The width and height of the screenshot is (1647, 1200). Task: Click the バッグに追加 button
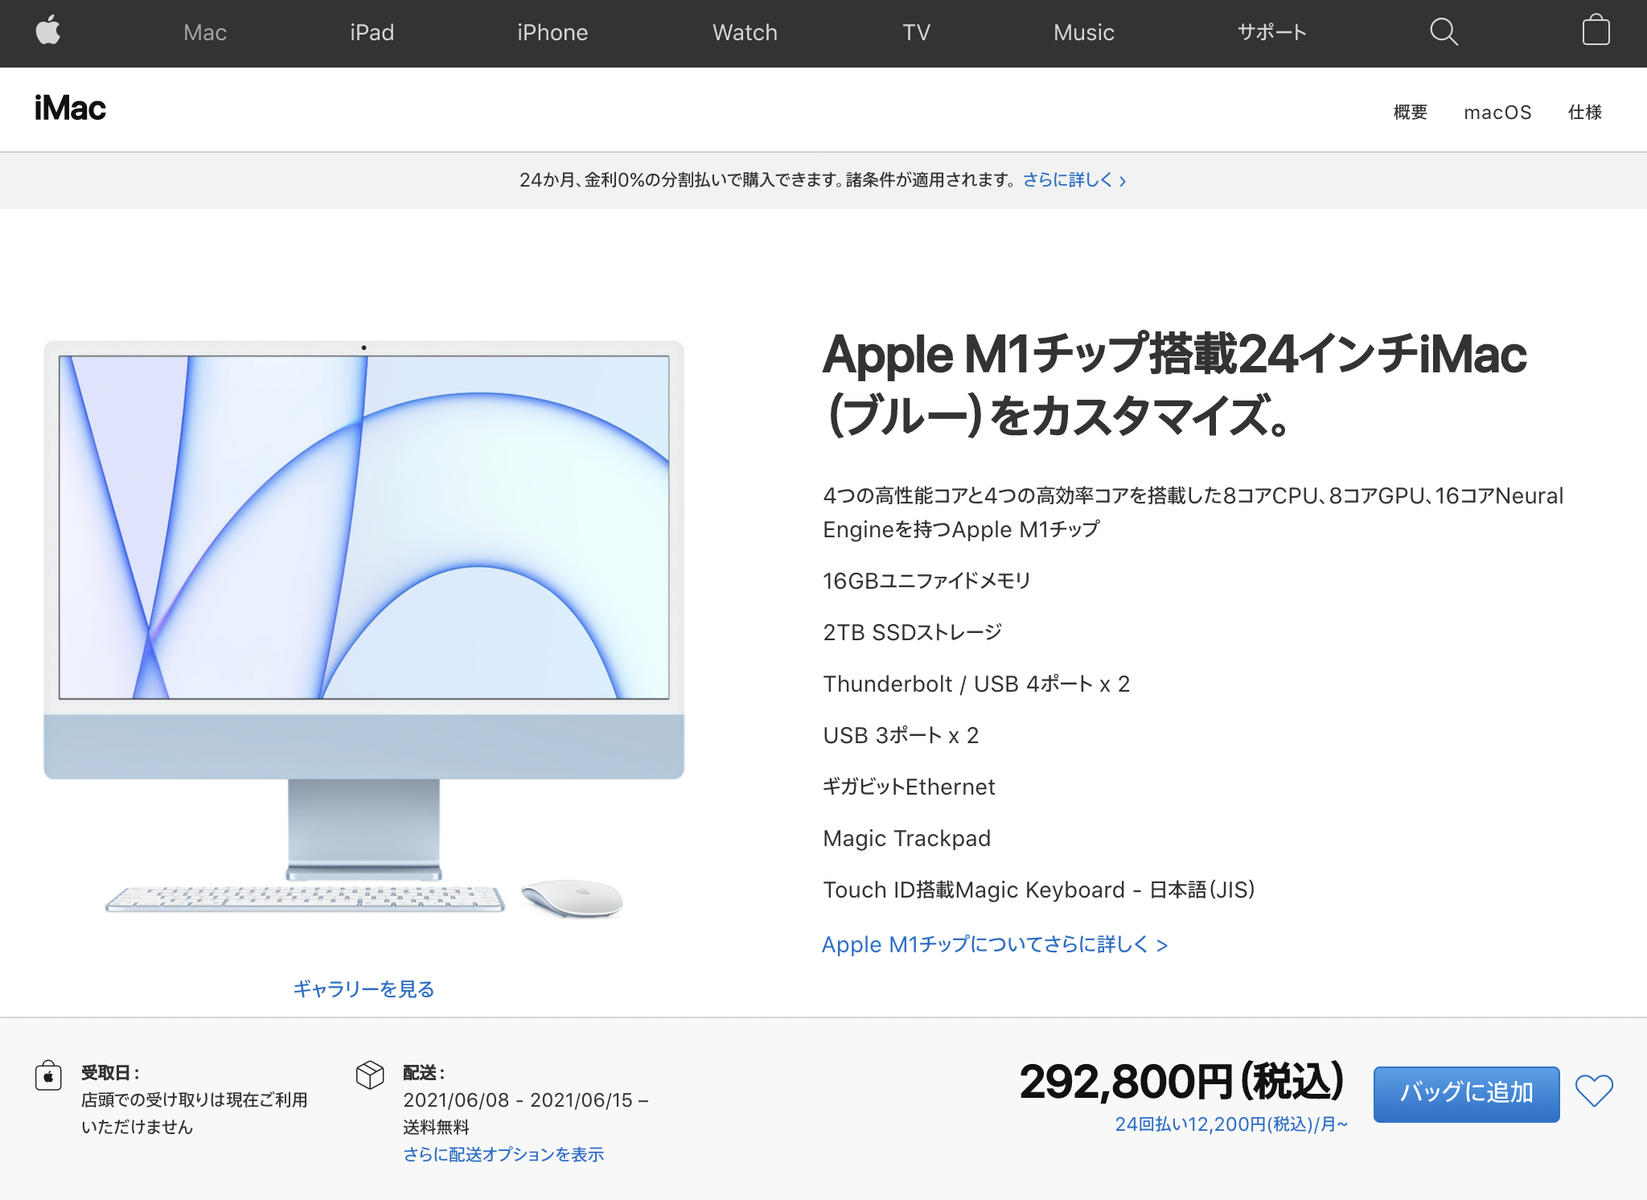[x=1466, y=1094]
